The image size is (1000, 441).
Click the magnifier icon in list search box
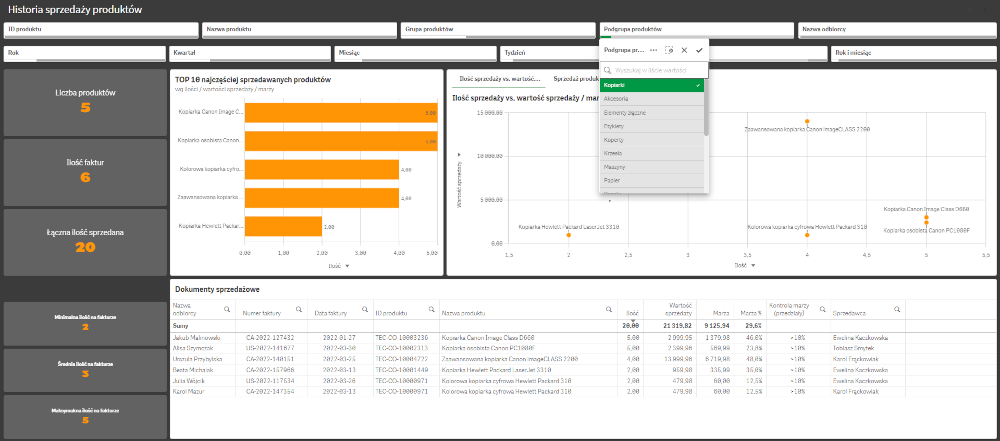pos(608,70)
